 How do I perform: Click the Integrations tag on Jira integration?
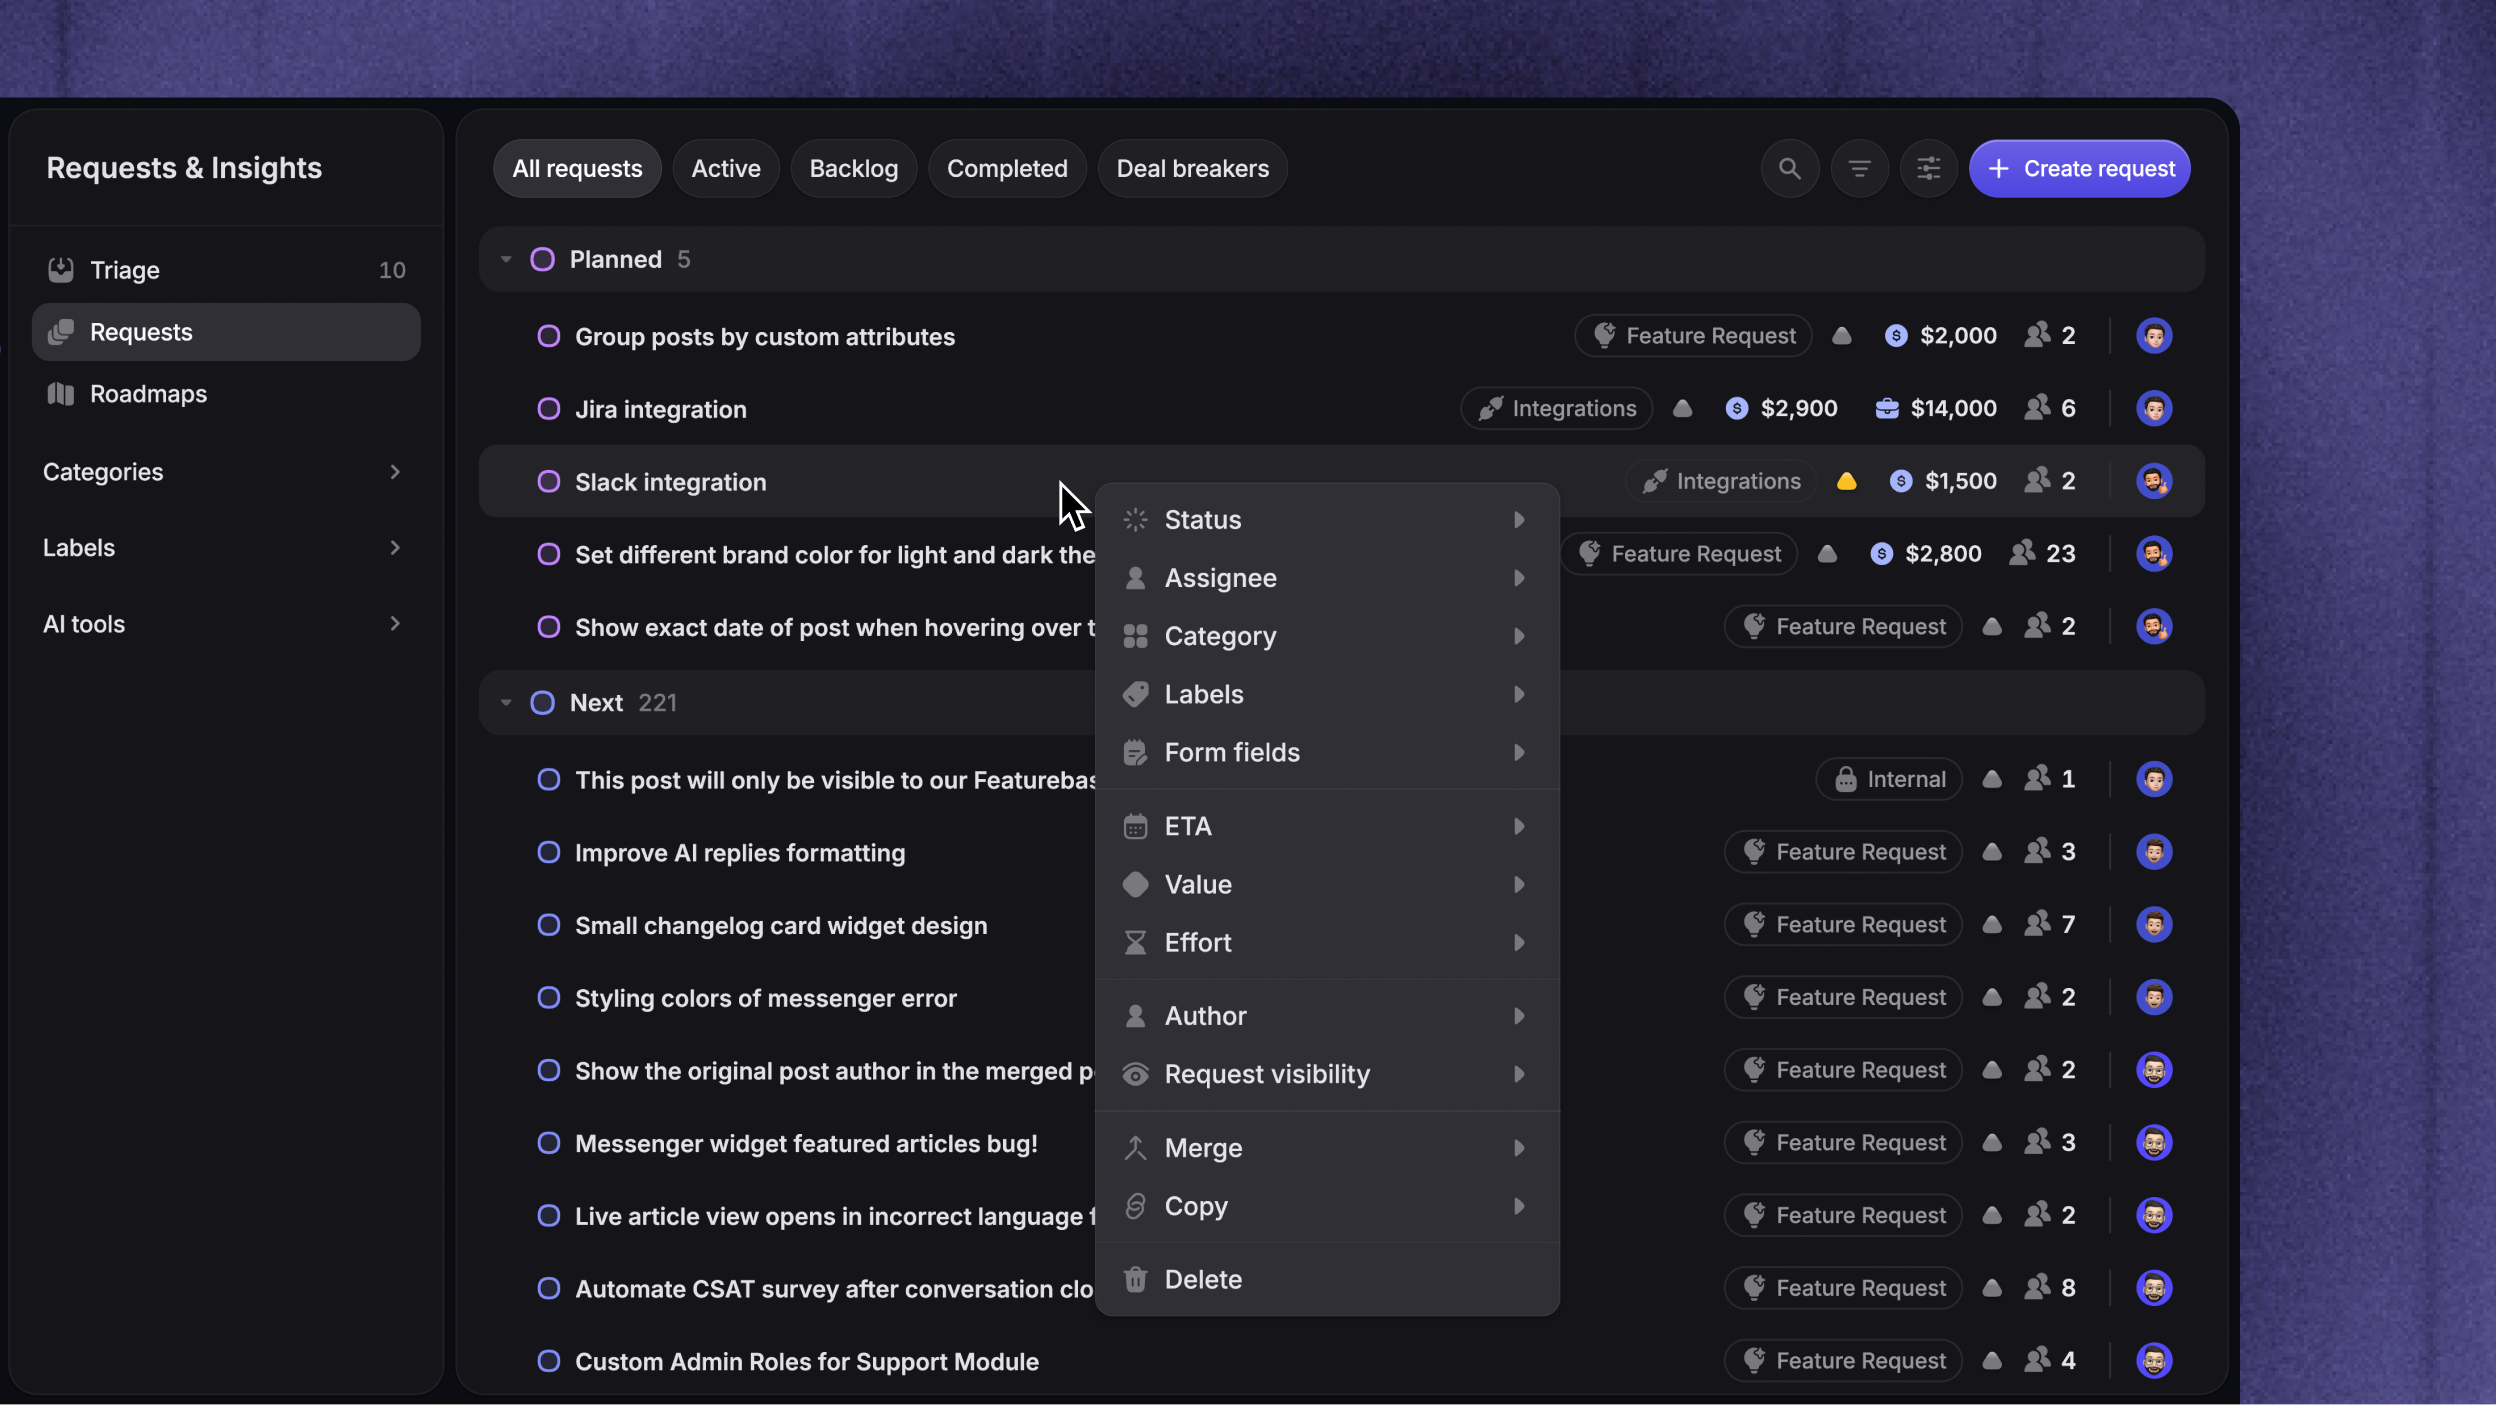pos(1556,408)
